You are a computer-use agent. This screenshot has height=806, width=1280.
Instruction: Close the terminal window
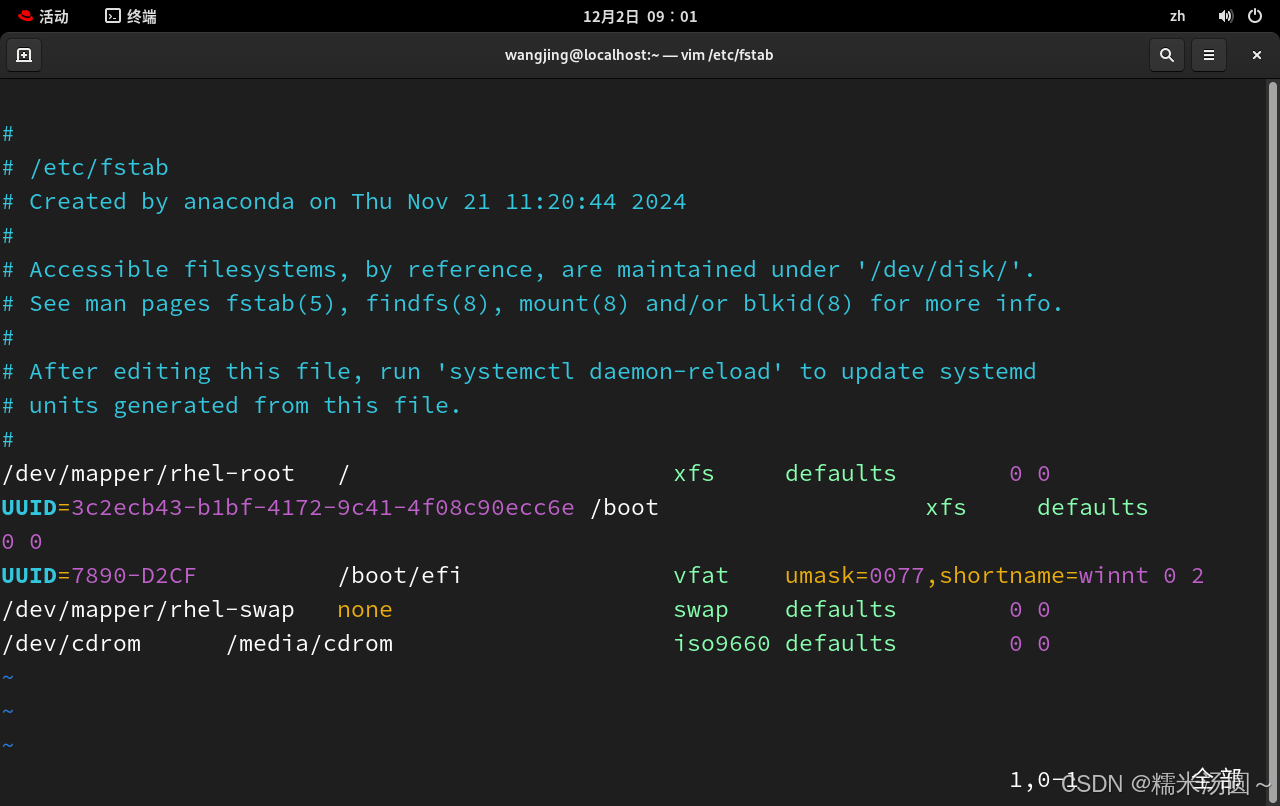click(1257, 55)
